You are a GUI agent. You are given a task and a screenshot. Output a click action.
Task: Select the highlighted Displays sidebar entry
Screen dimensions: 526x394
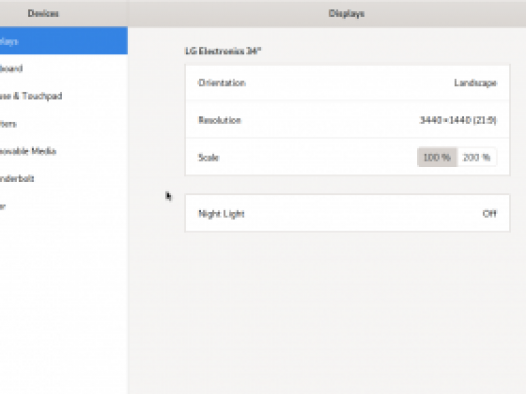point(64,41)
